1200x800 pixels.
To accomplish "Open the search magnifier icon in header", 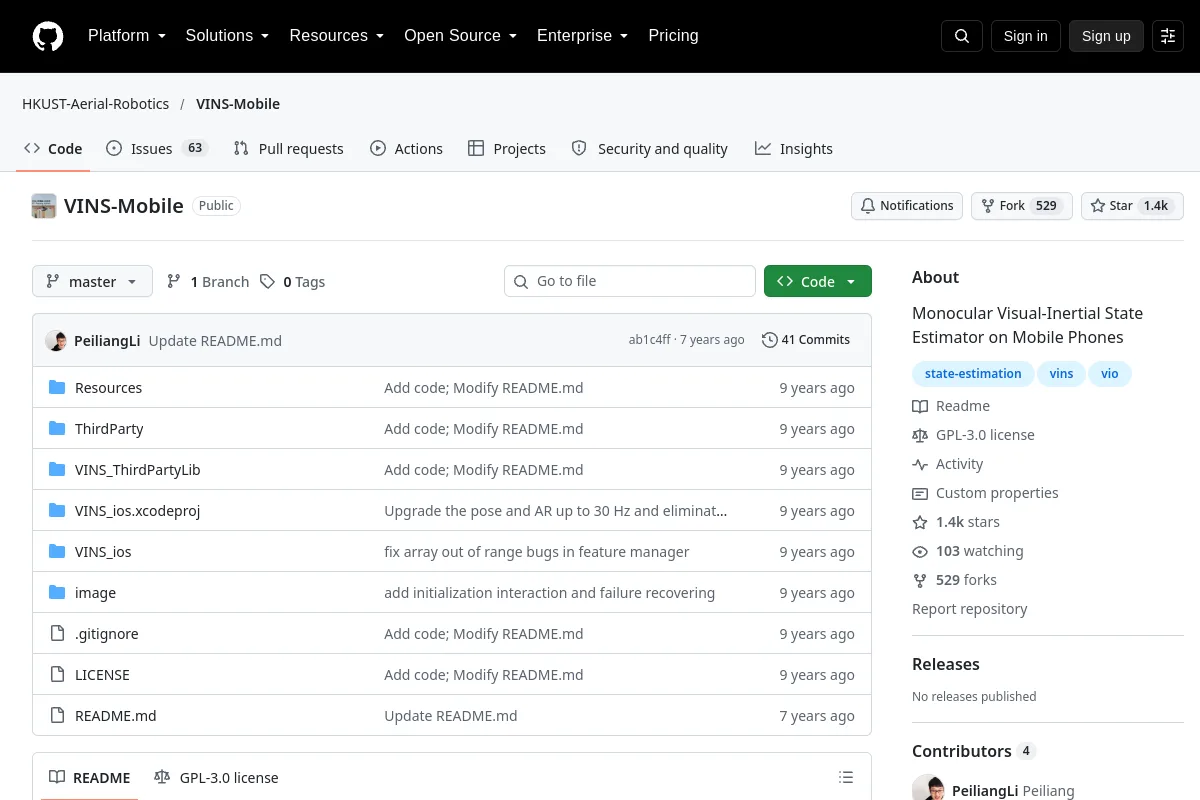I will coord(962,36).
